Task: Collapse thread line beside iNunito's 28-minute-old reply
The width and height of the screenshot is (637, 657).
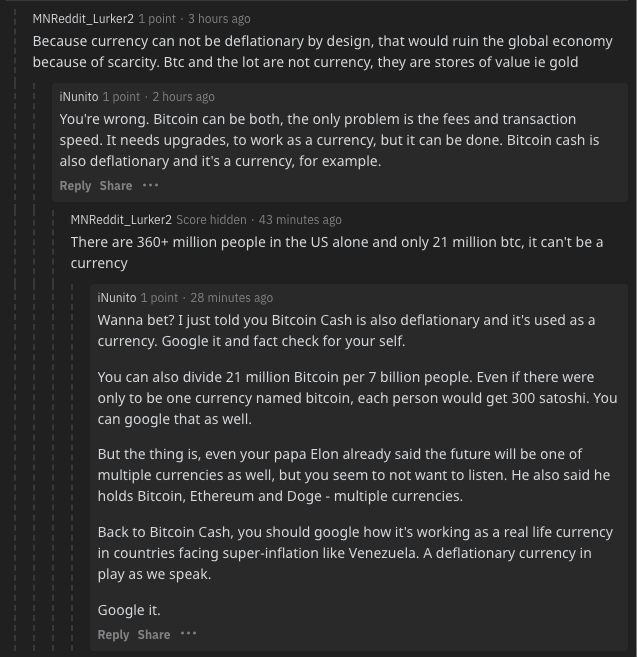Action: coord(72,467)
